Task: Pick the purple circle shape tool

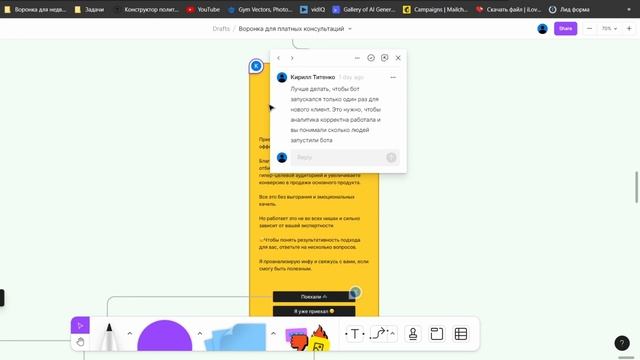Action: click(164, 336)
